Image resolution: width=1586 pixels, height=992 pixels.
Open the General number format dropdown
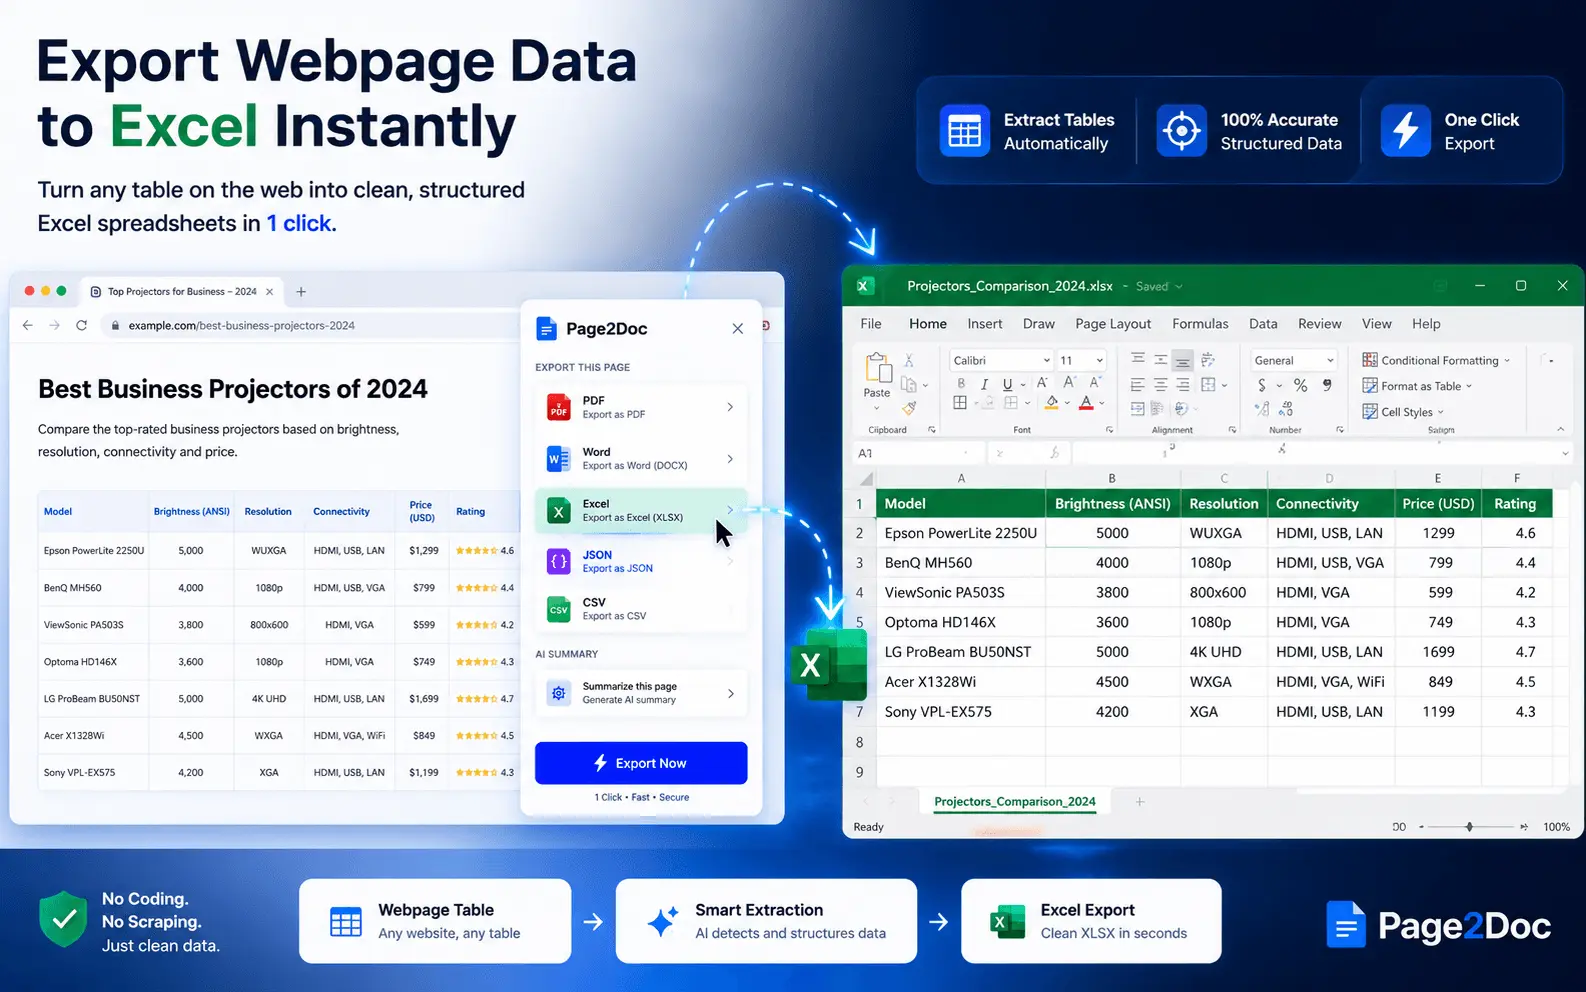point(1330,361)
